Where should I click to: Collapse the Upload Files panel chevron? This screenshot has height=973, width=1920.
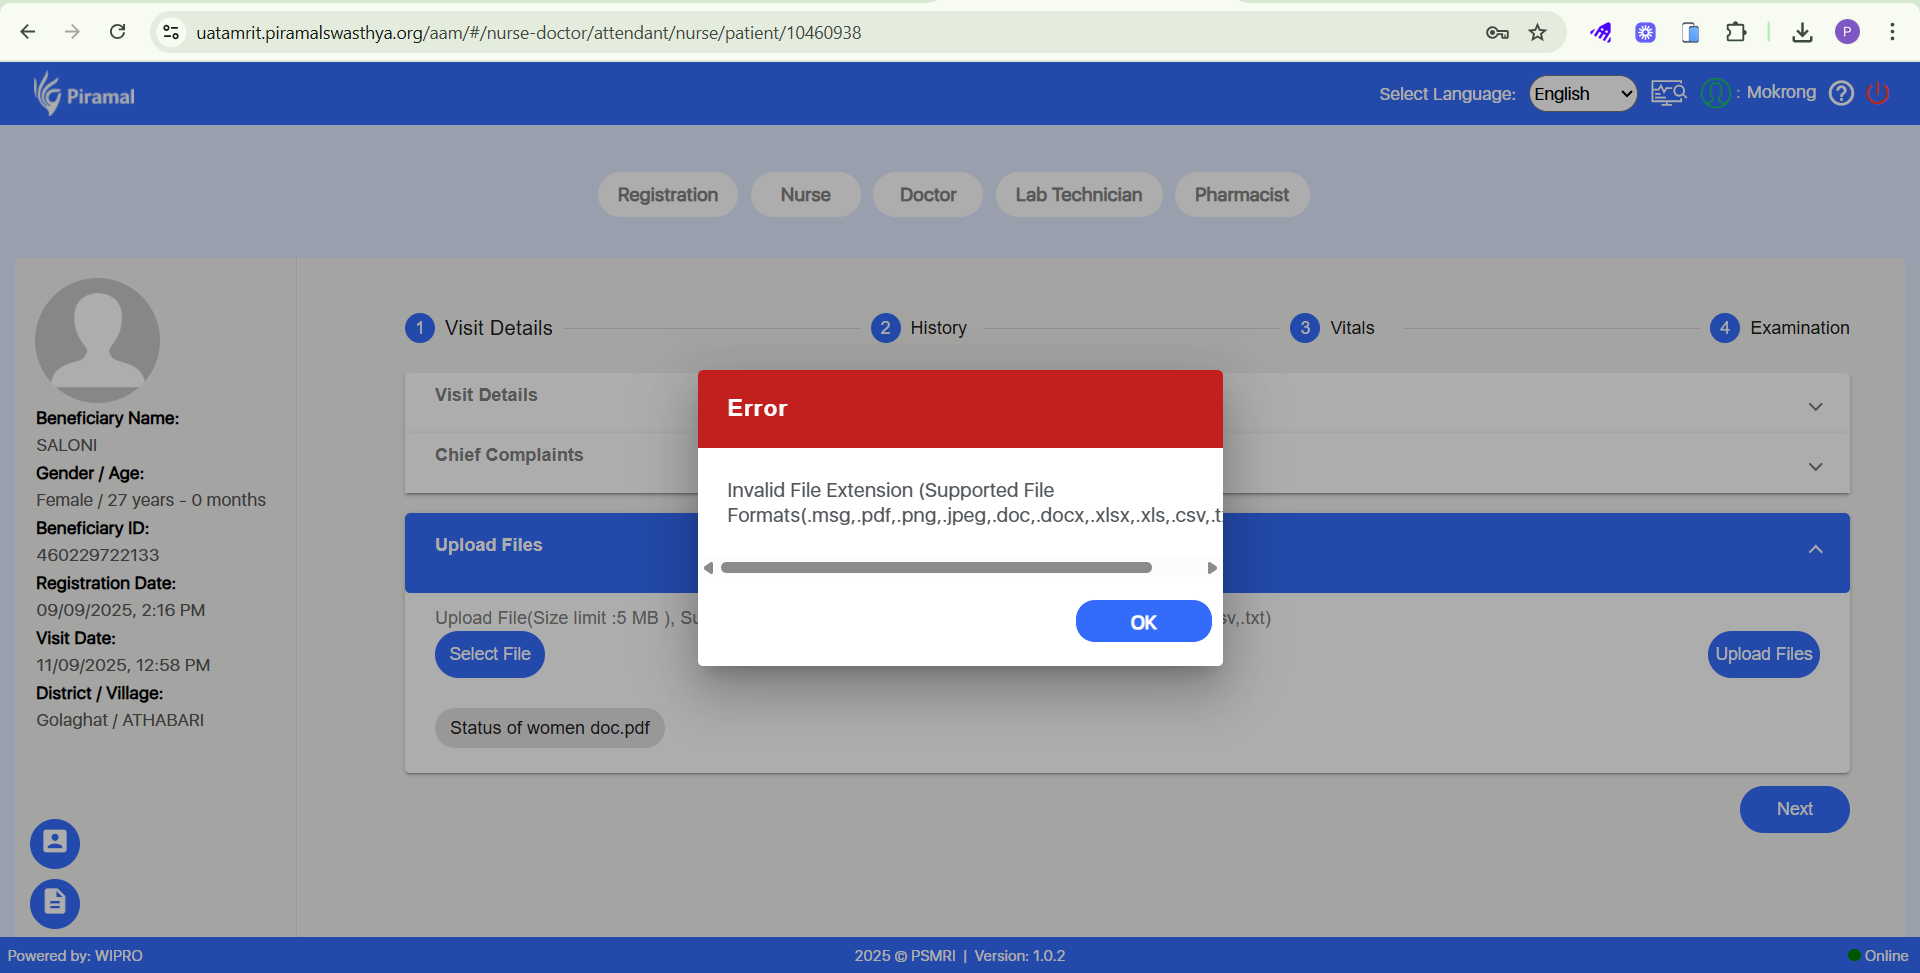tap(1815, 550)
